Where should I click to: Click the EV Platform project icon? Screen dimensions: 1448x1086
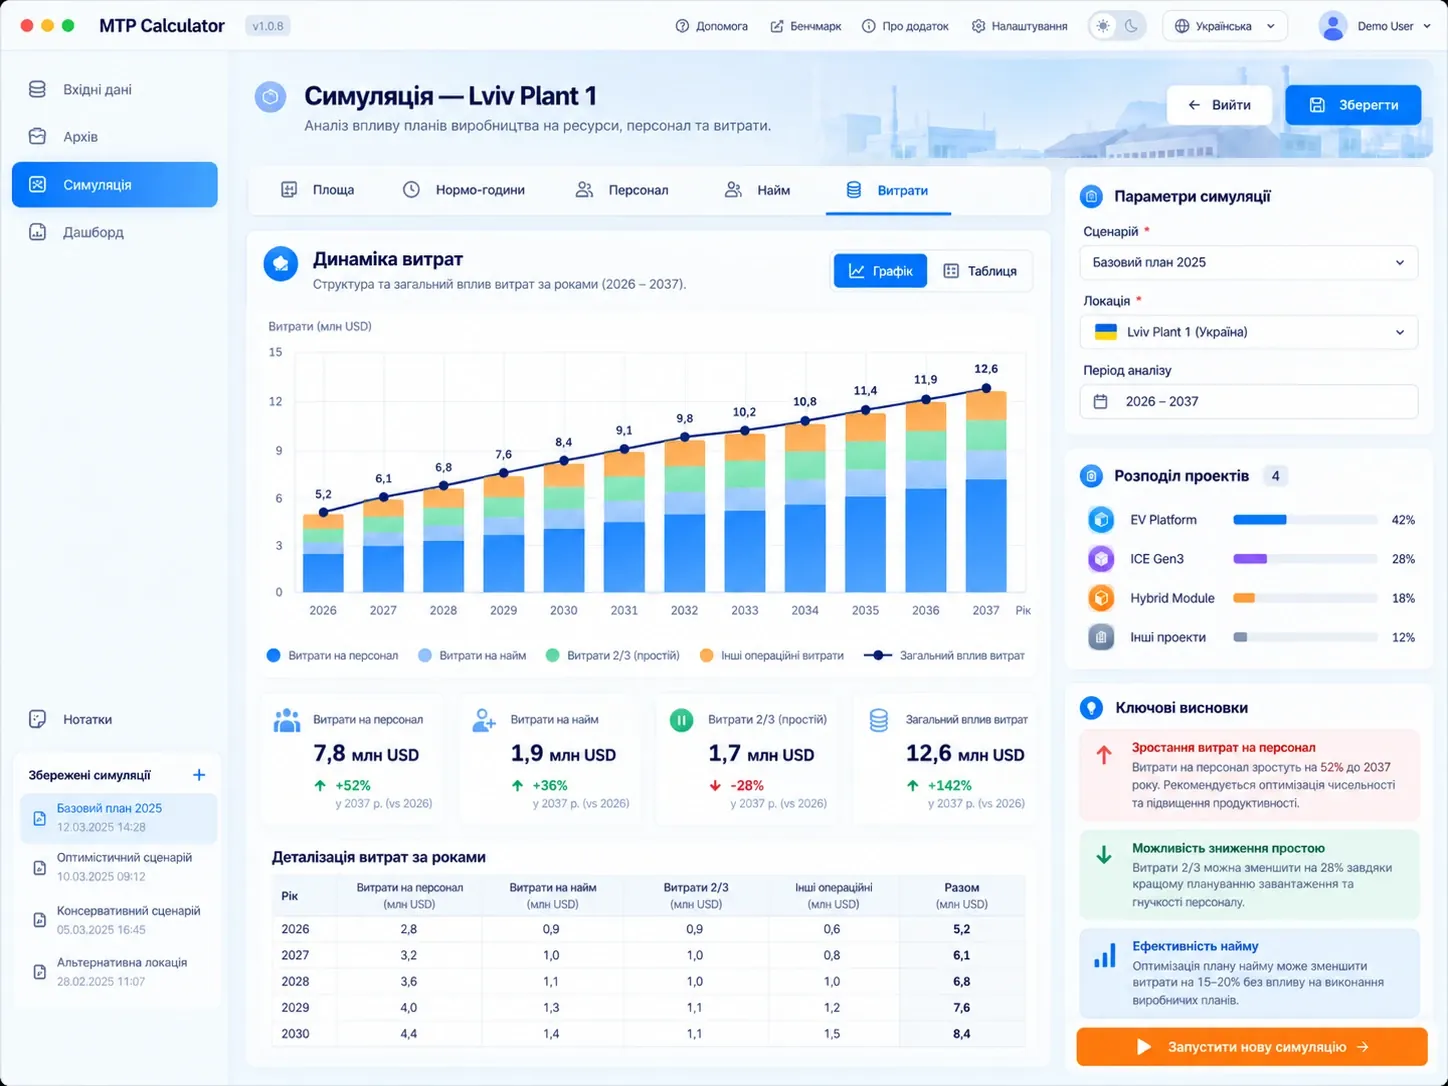1101,520
